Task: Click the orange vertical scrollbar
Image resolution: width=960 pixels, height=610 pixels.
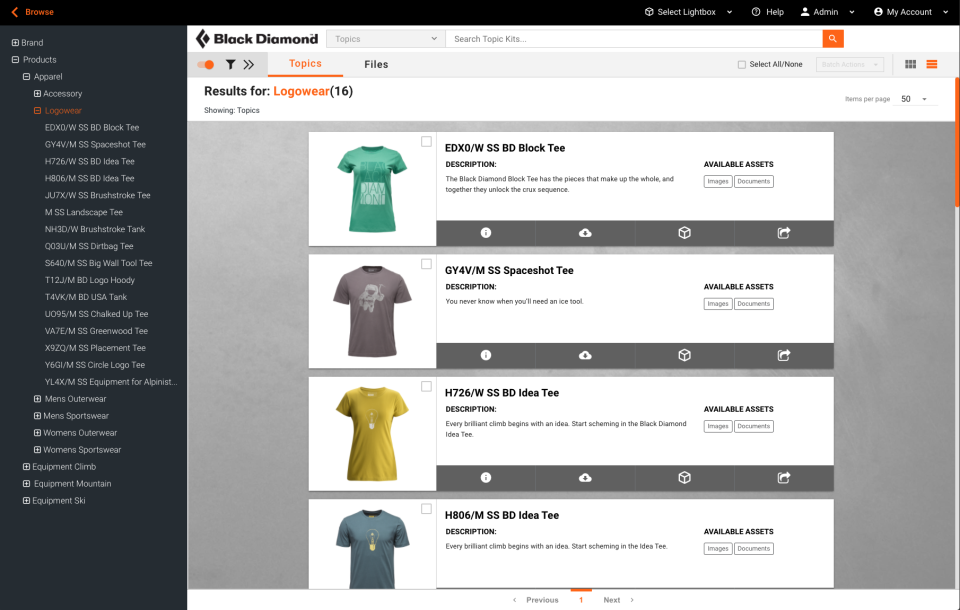Action: 957,142
